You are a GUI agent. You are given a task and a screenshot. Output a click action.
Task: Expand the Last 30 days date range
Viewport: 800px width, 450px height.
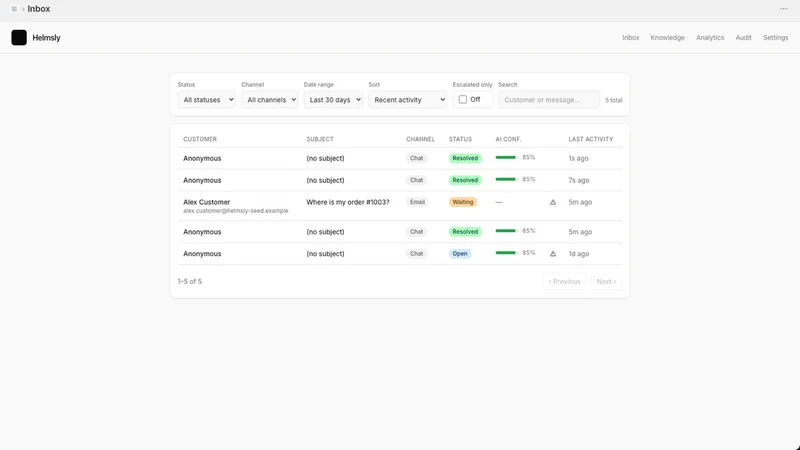(333, 99)
